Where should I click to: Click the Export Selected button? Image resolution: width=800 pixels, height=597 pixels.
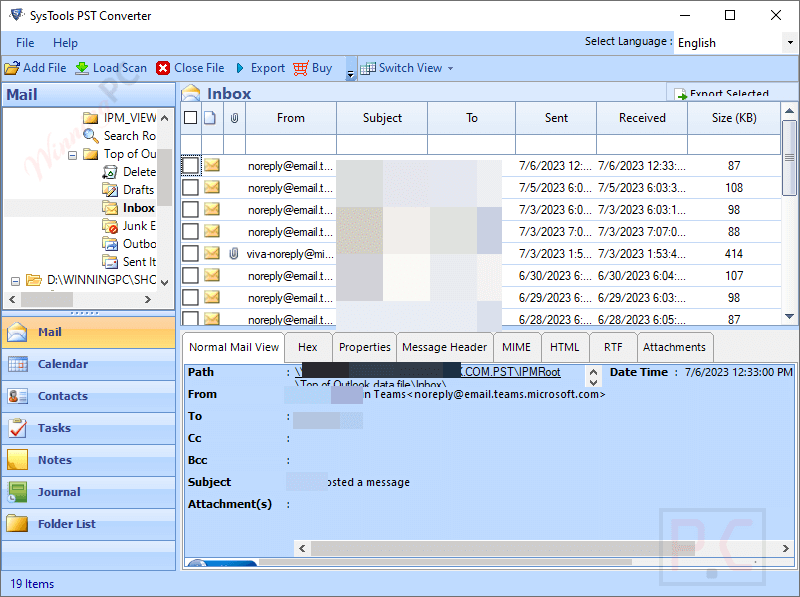(722, 93)
